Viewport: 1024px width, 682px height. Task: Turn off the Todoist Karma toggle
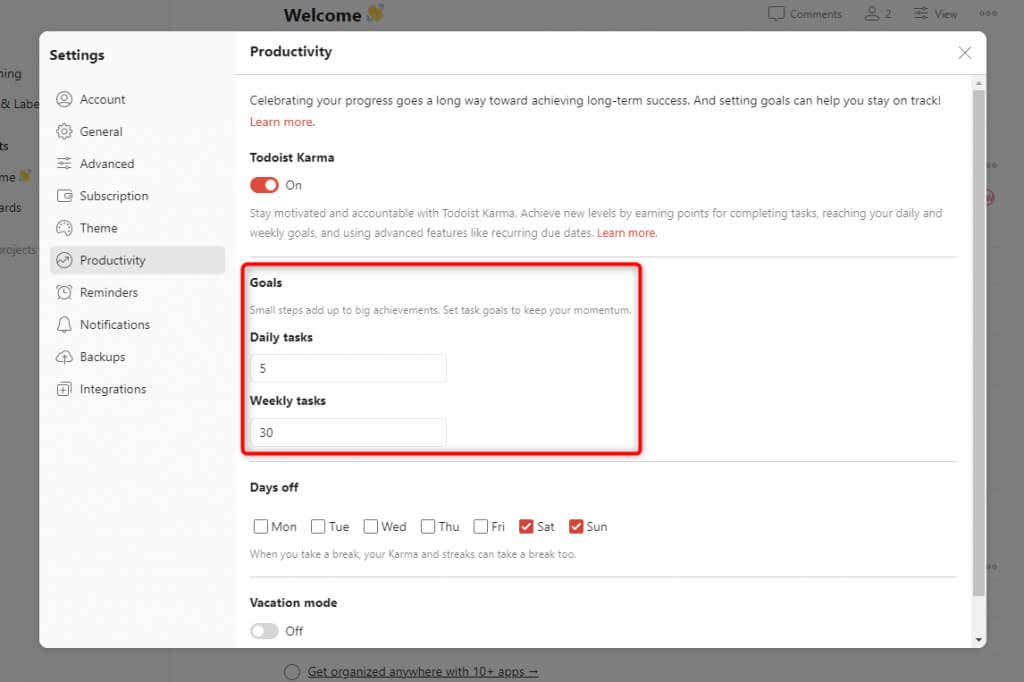264,186
